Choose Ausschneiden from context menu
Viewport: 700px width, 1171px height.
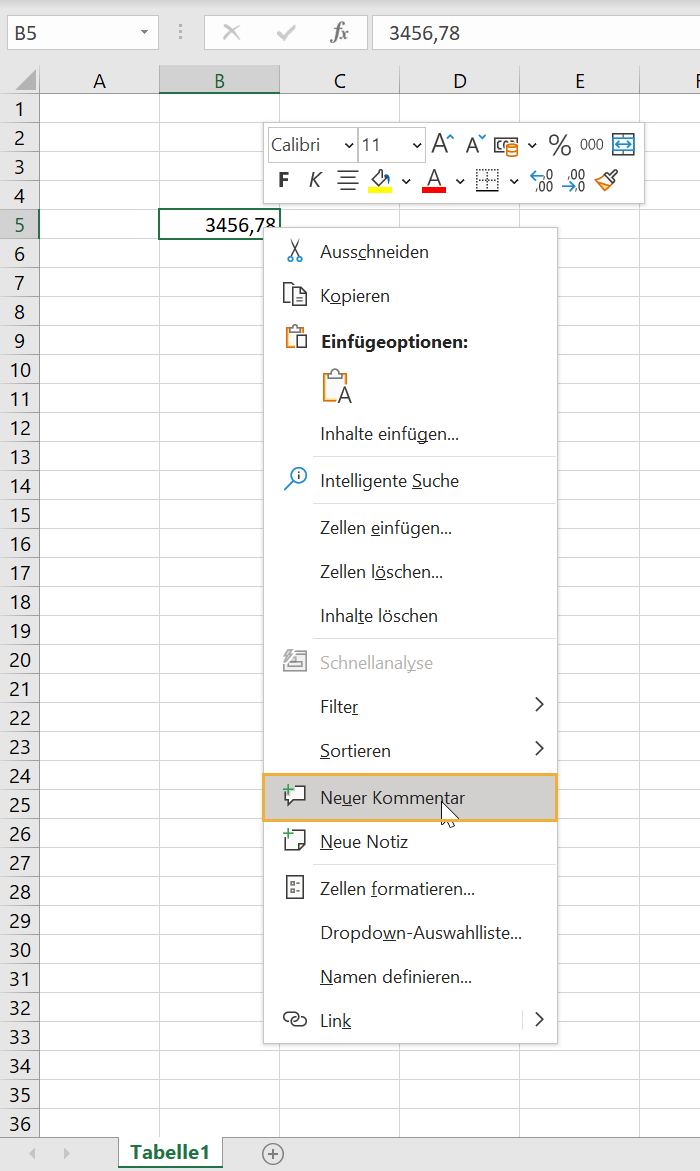pos(410,252)
